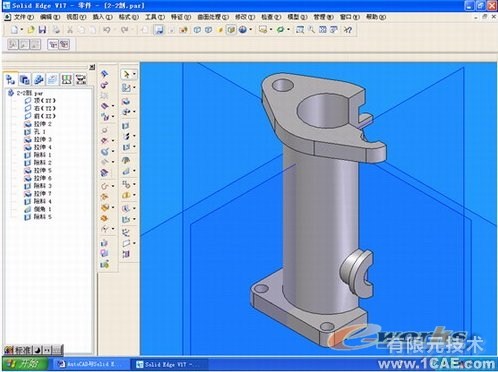Select the 除料 5 feature
This screenshot has width=498, height=372.
pos(38,217)
